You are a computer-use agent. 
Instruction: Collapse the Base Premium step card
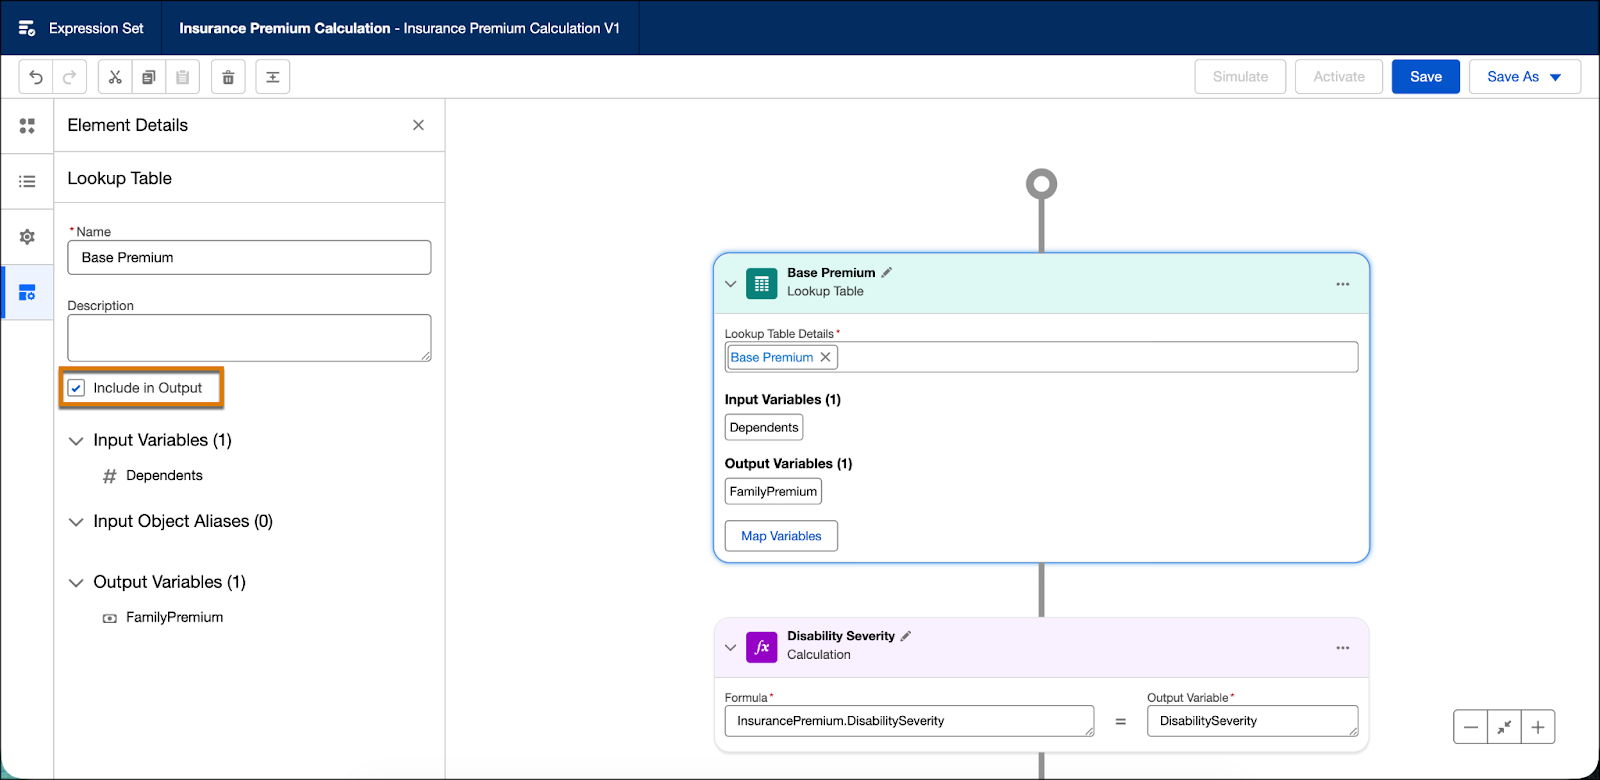[731, 284]
